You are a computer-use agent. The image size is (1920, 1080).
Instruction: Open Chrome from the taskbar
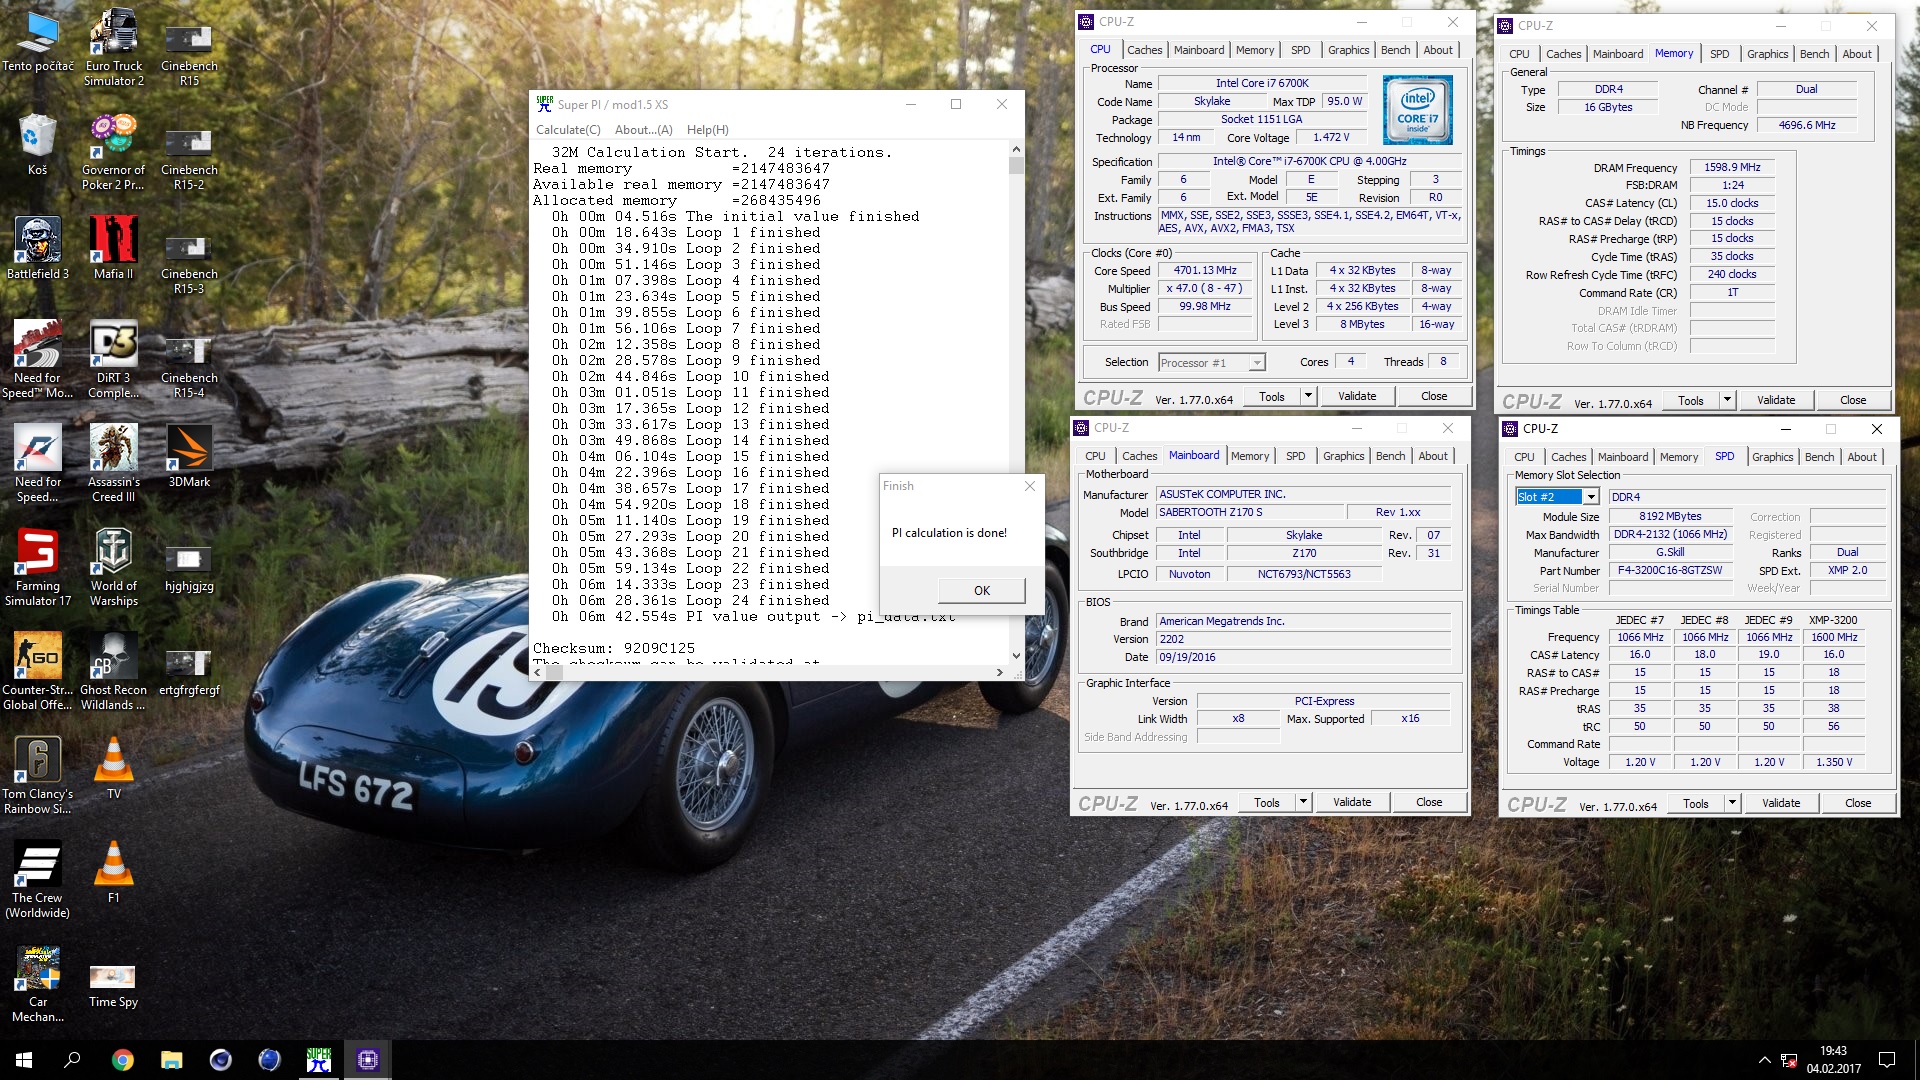pyautogui.click(x=122, y=1060)
